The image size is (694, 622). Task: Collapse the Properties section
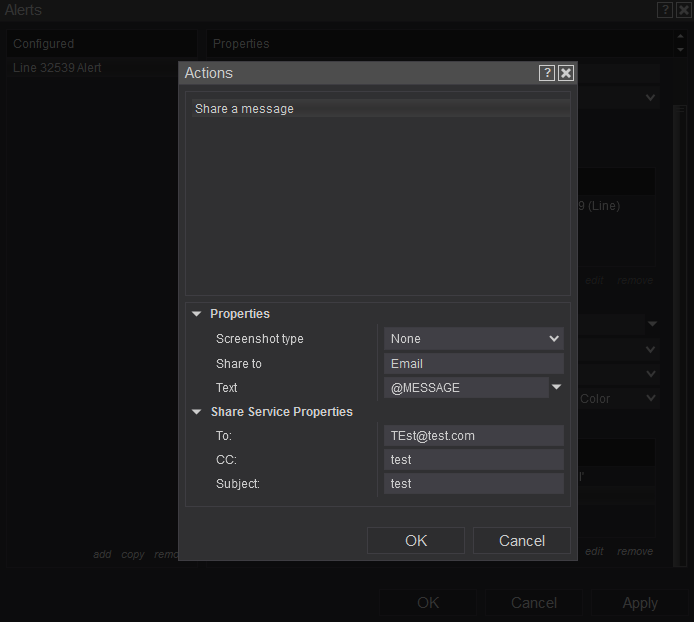(197, 314)
